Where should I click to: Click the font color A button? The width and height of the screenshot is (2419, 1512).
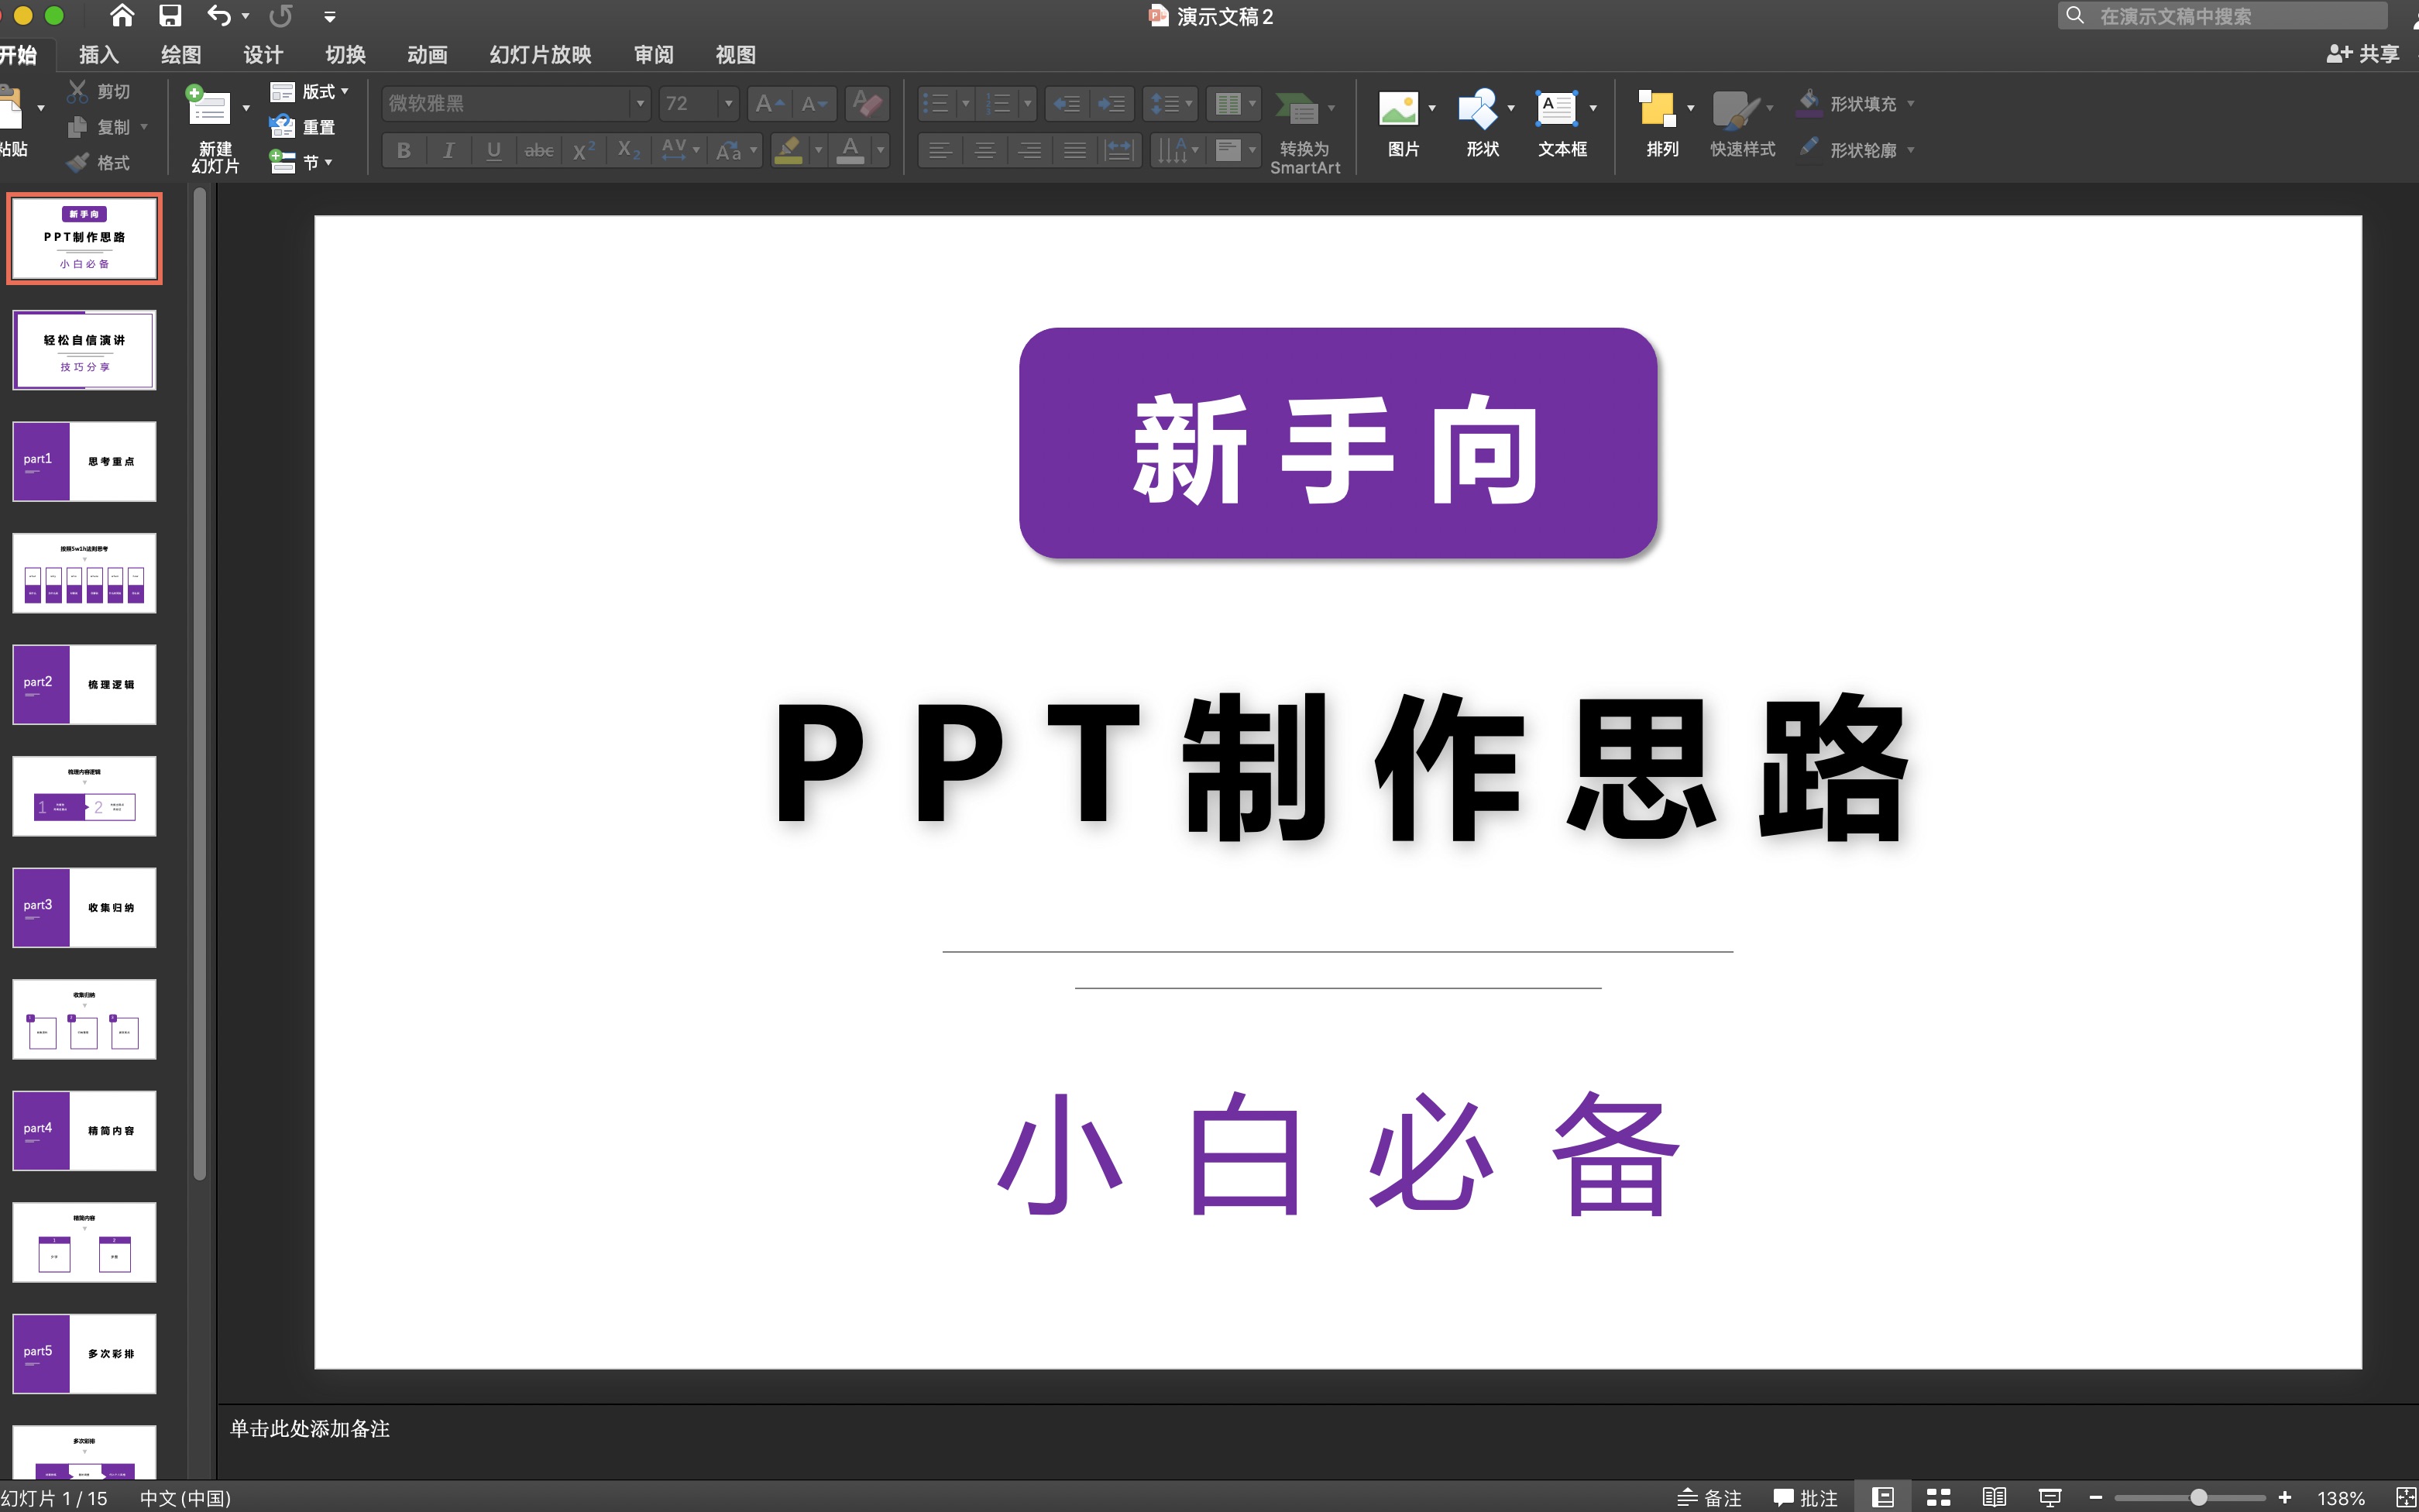coord(851,150)
